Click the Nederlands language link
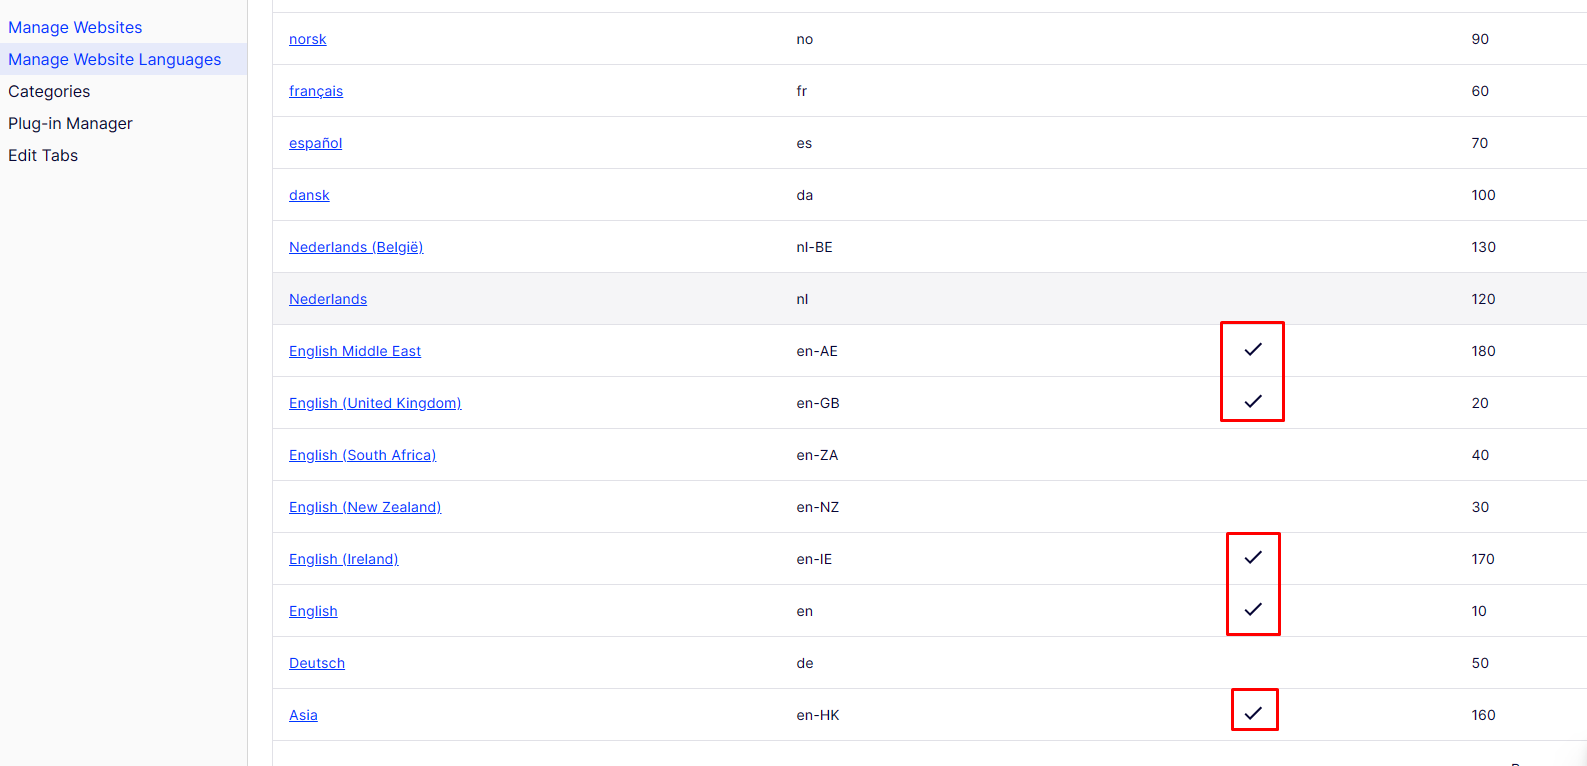The height and width of the screenshot is (766, 1587). click(328, 299)
